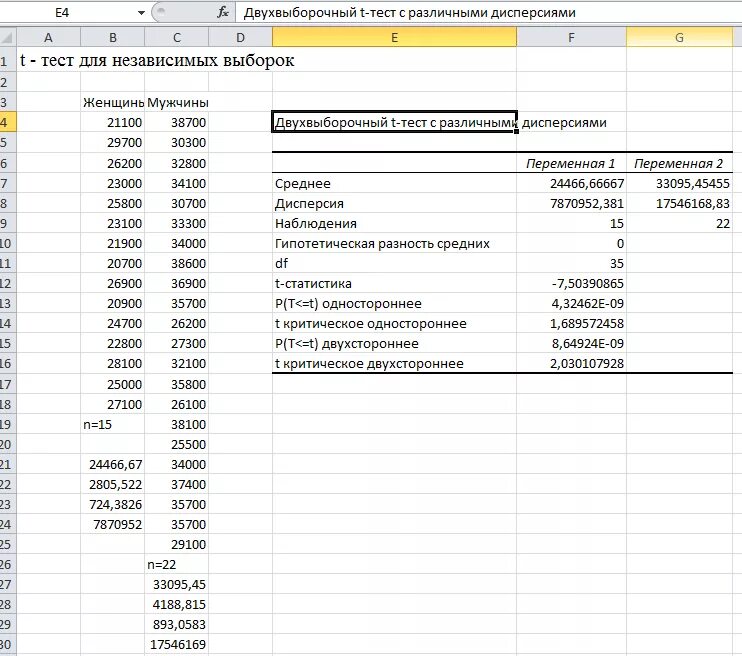This screenshot has width=742, height=656.
Task: Select cell containing 'Двухвыборочный t-тест с различными'
Action: [x=394, y=122]
